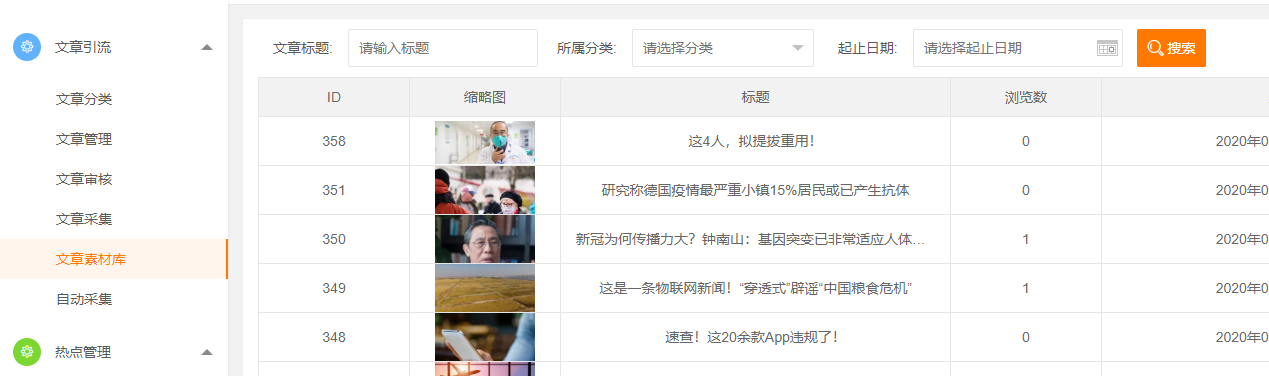Collapse the 热点管理 menu arrow
Image resolution: width=1269 pixels, height=376 pixels.
pyautogui.click(x=206, y=352)
